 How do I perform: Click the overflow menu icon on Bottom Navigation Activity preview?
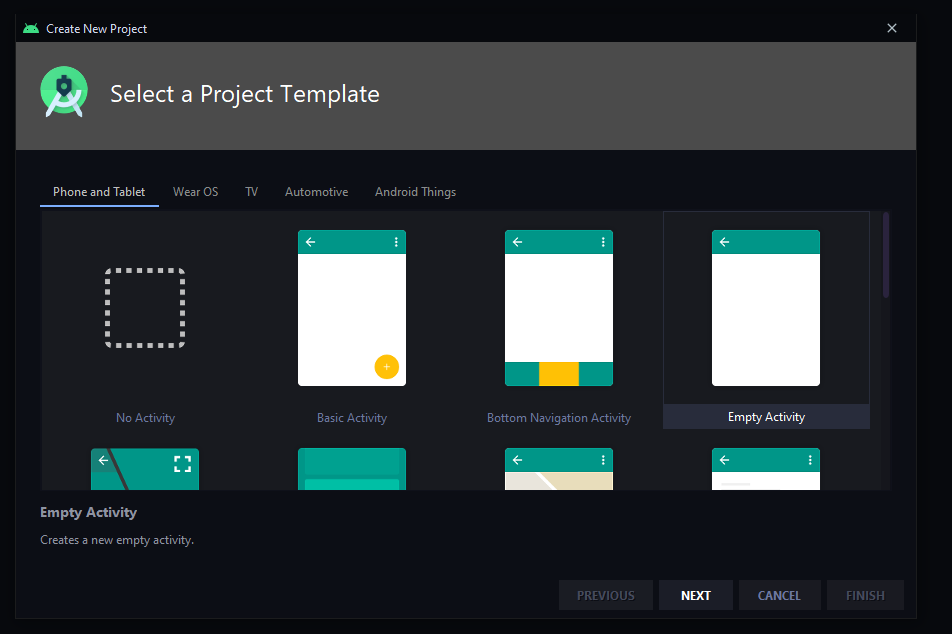tap(603, 241)
